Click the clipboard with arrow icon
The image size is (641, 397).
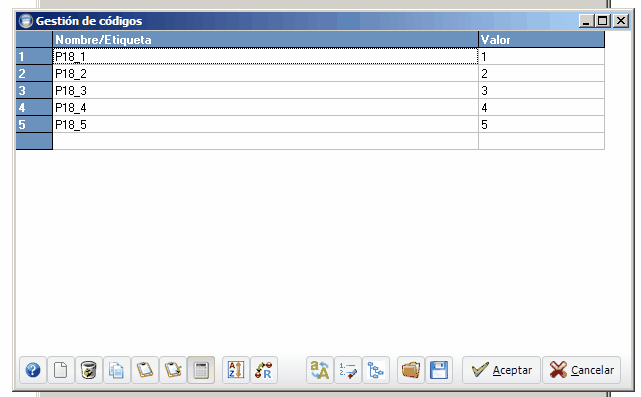point(173,370)
